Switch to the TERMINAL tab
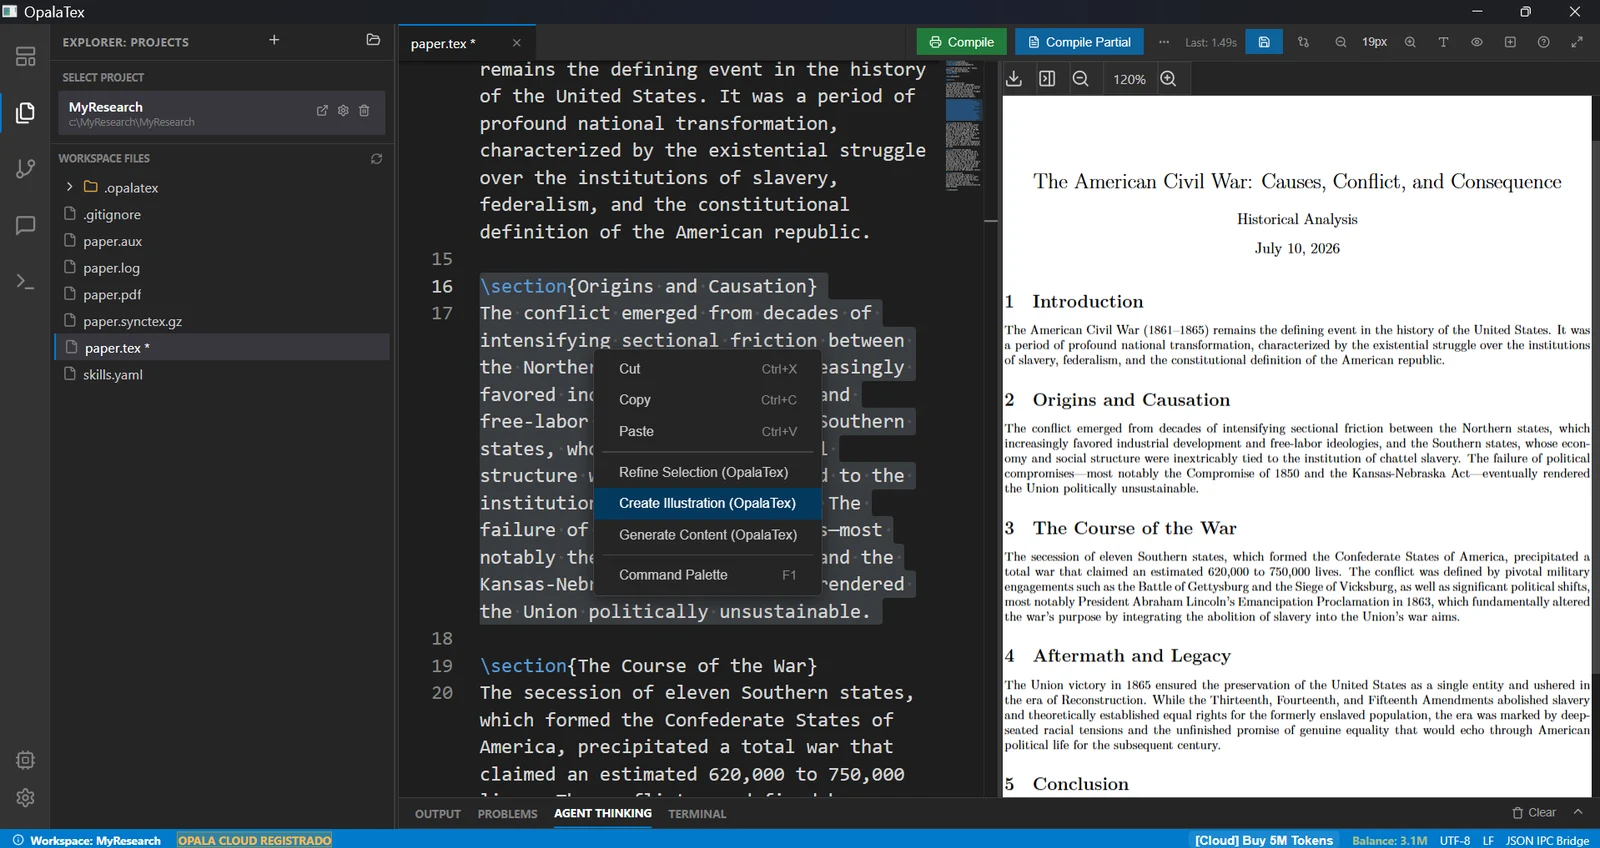This screenshot has height=848, width=1600. pyautogui.click(x=697, y=814)
